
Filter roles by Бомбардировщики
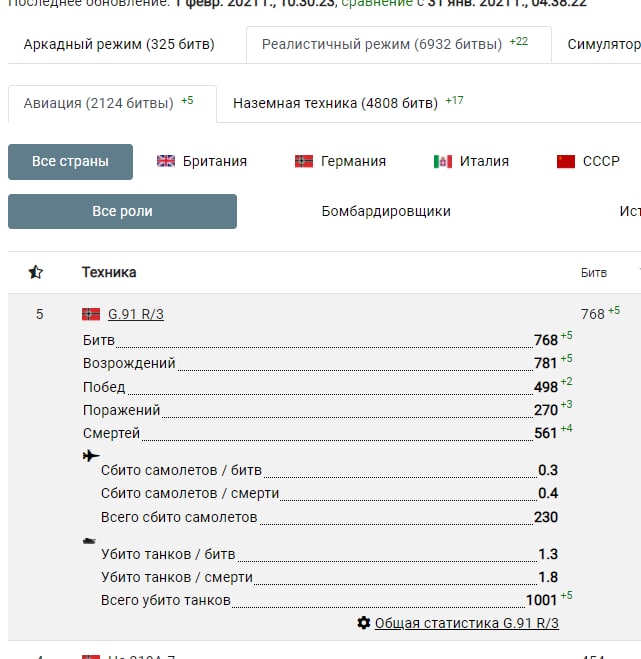coord(386,211)
